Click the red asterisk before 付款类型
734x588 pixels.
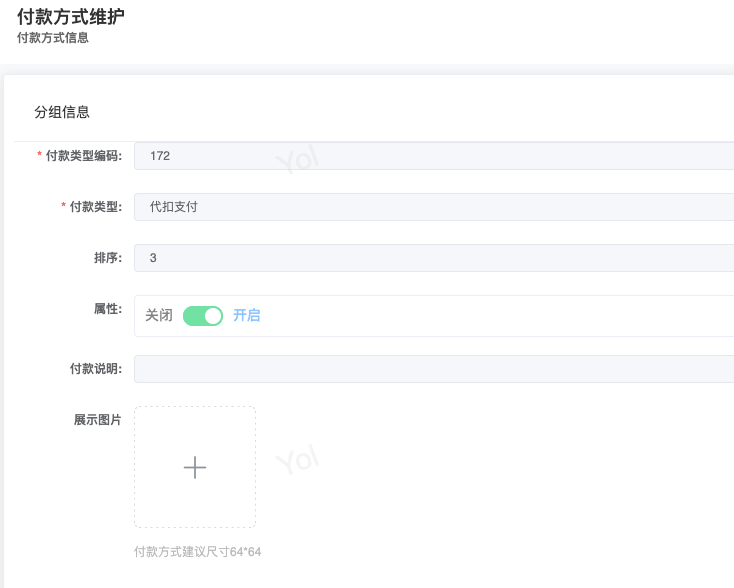(64, 207)
